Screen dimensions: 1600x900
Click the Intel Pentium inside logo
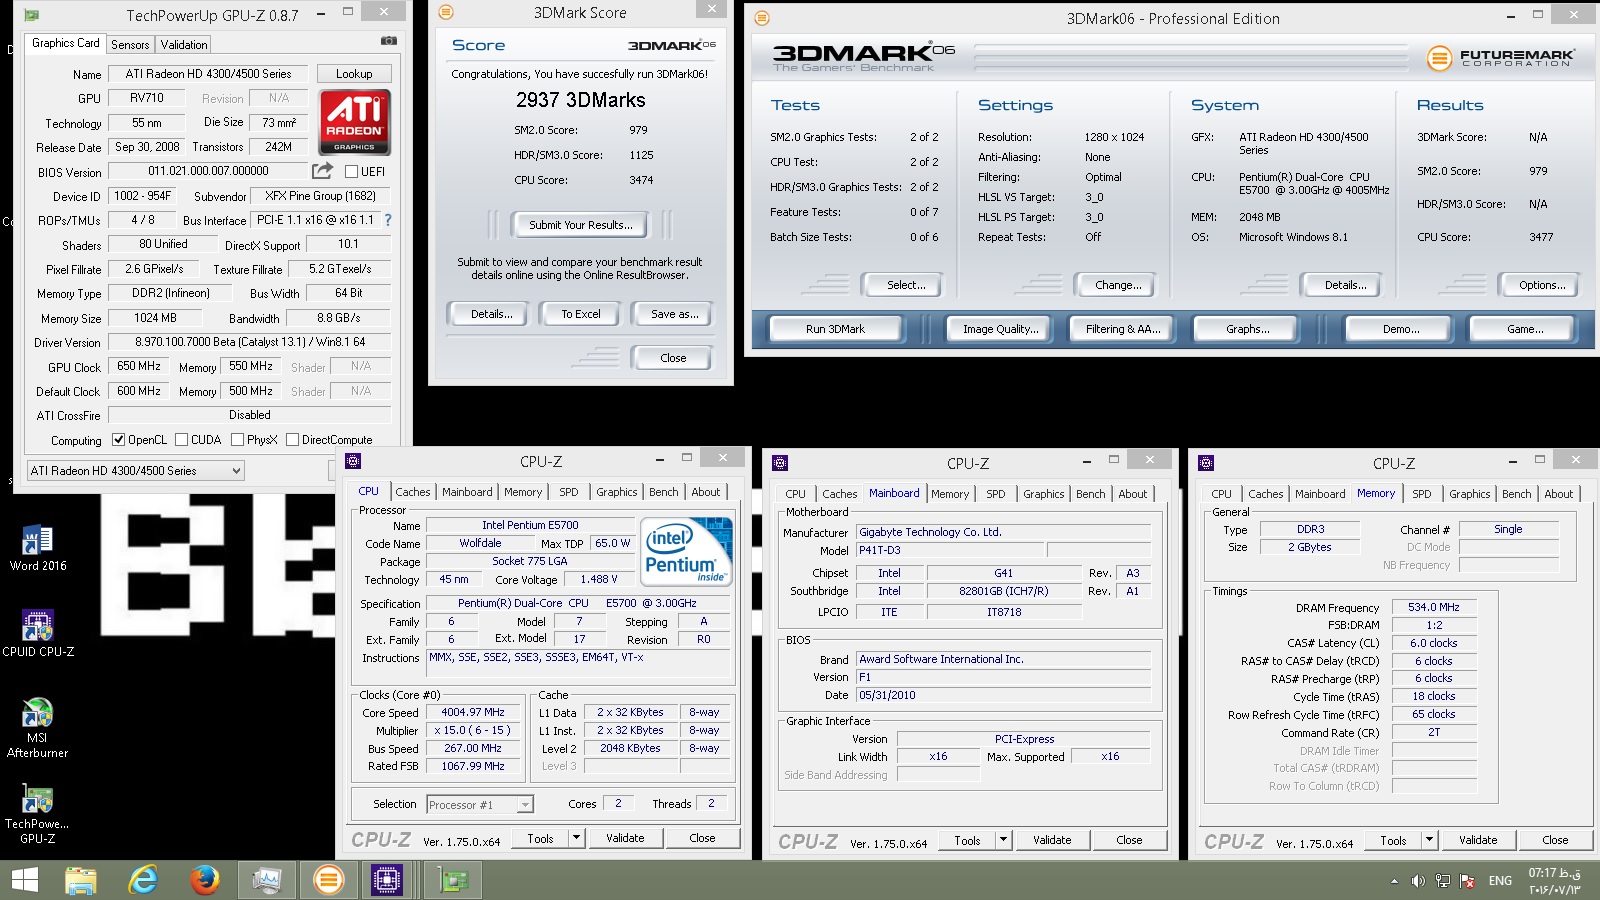pos(686,551)
